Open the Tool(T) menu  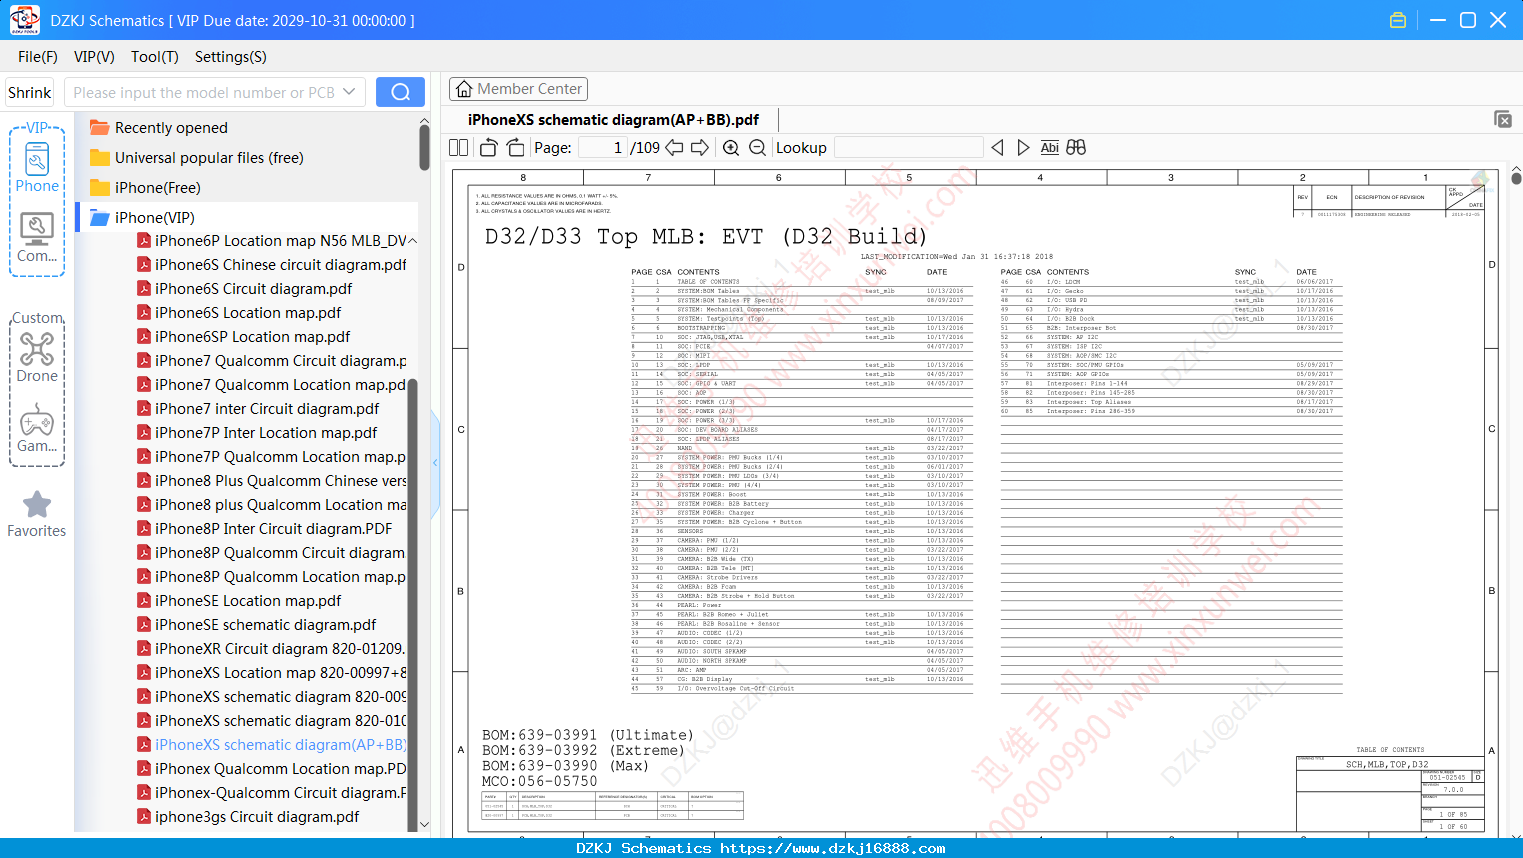pos(155,57)
